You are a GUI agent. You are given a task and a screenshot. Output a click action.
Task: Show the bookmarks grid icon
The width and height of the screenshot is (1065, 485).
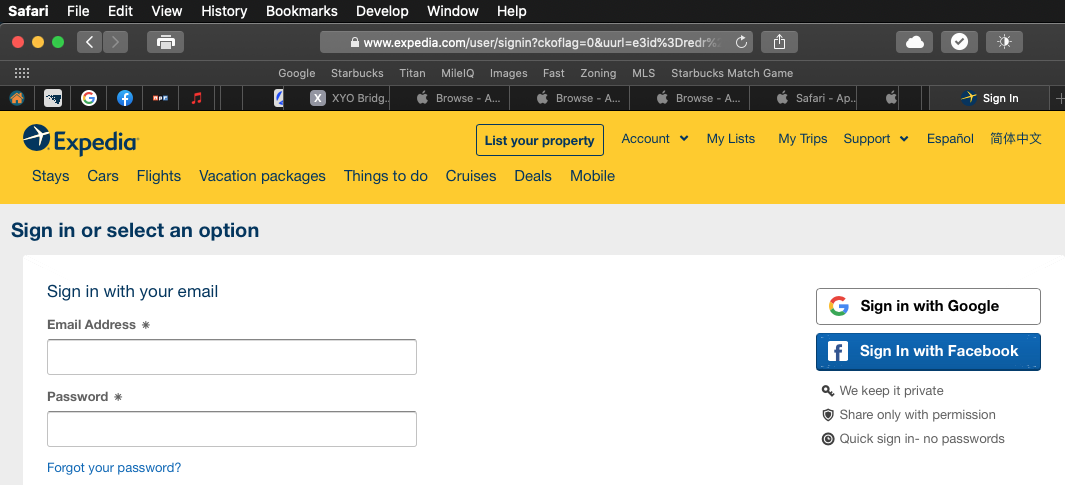point(22,73)
